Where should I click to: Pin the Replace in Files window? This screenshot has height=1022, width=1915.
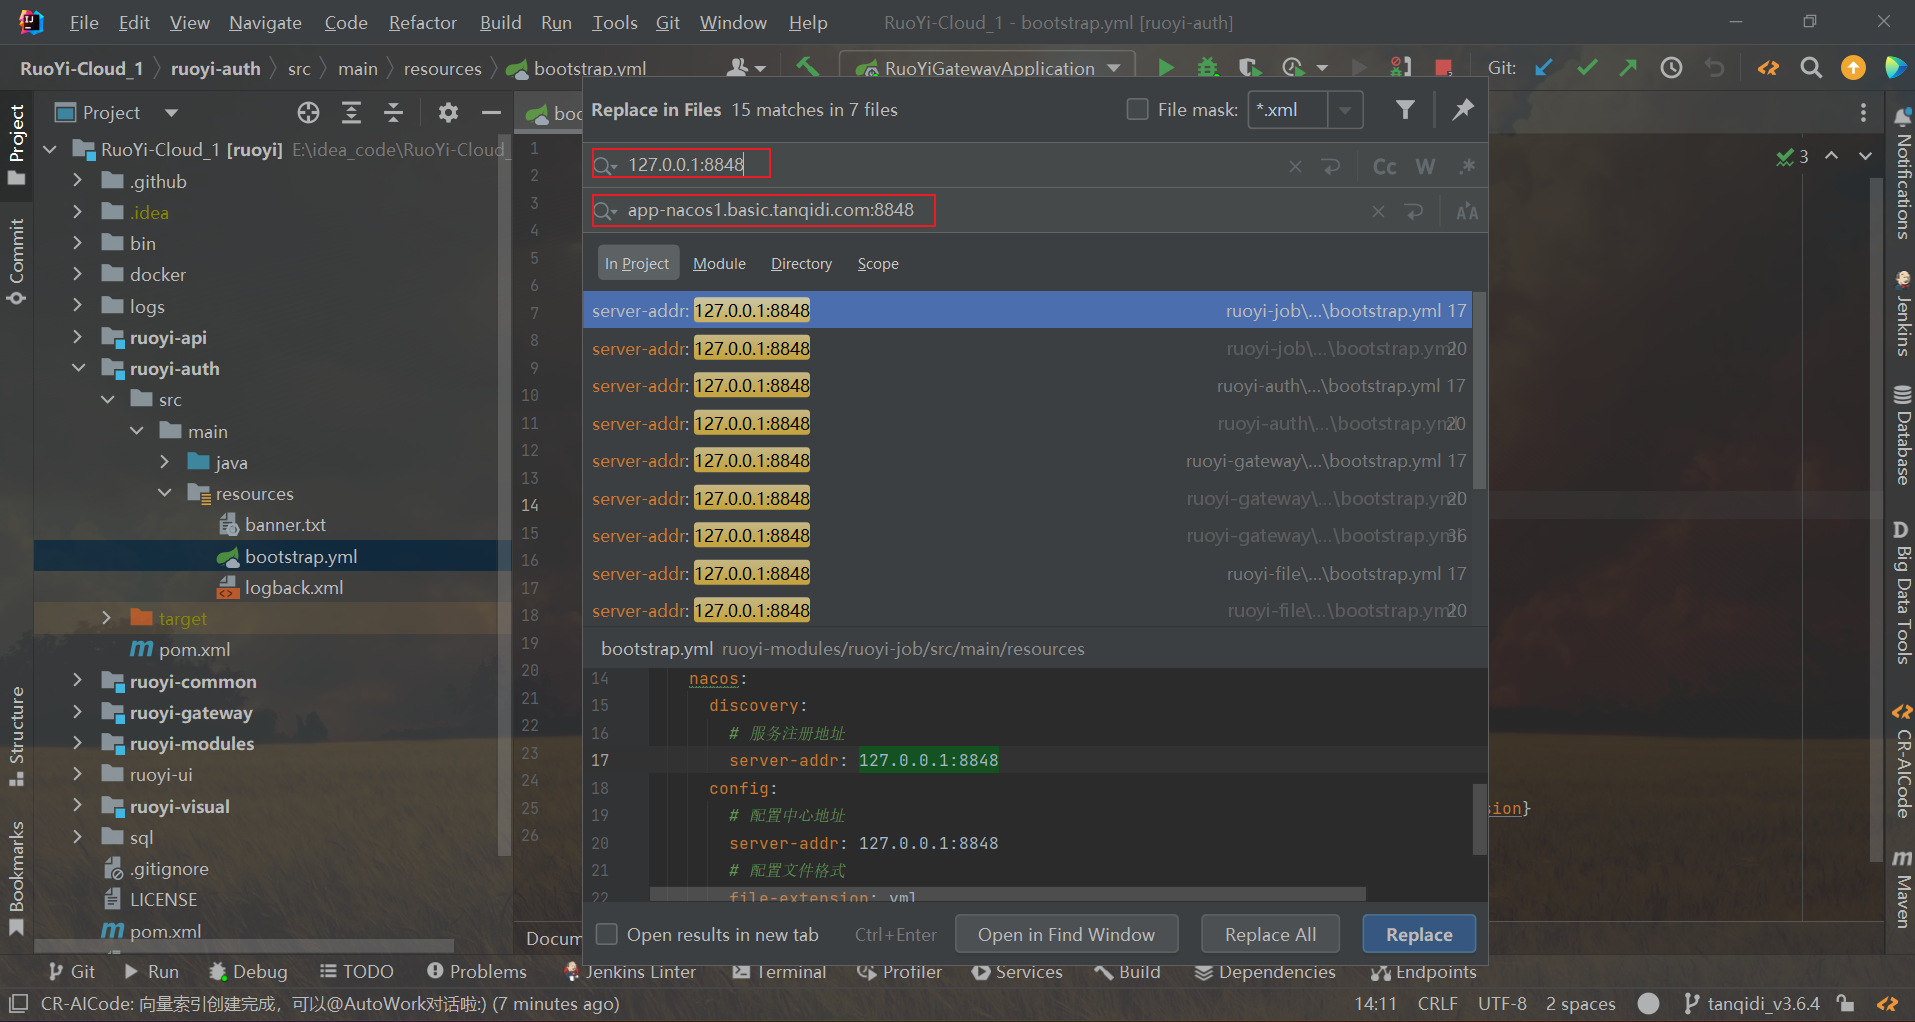[x=1463, y=110]
